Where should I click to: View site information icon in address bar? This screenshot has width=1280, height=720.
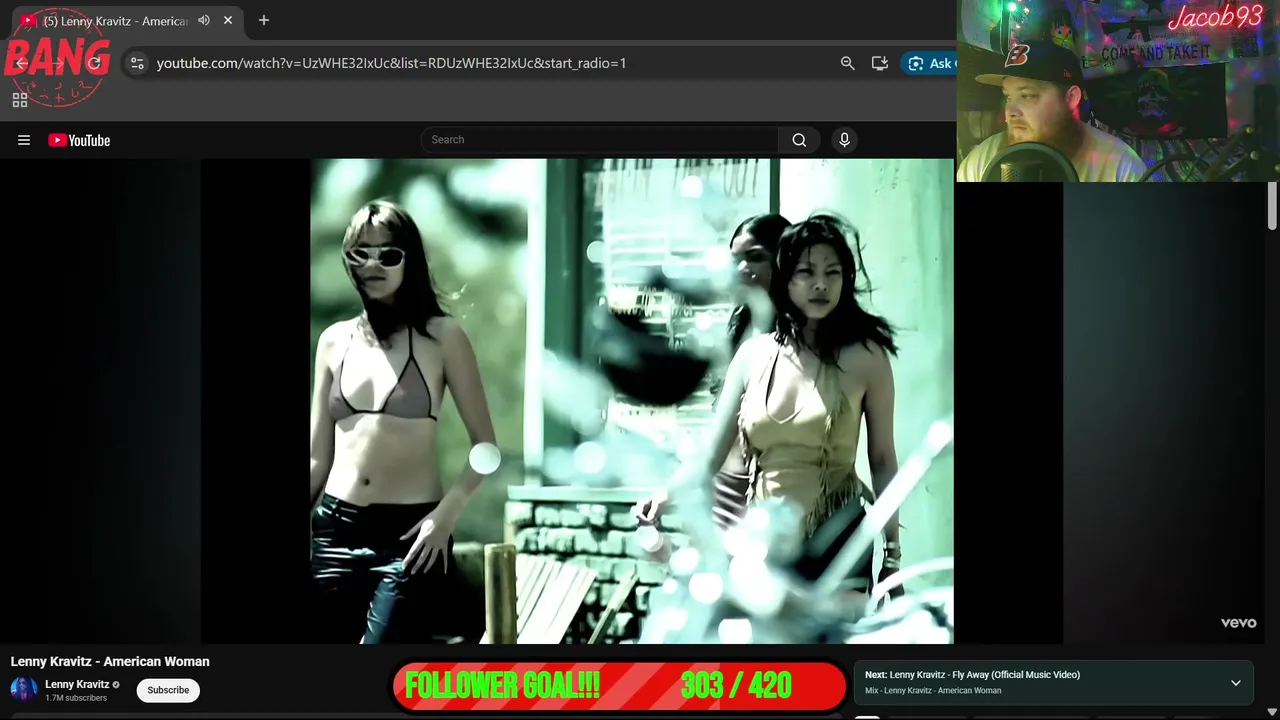click(137, 63)
